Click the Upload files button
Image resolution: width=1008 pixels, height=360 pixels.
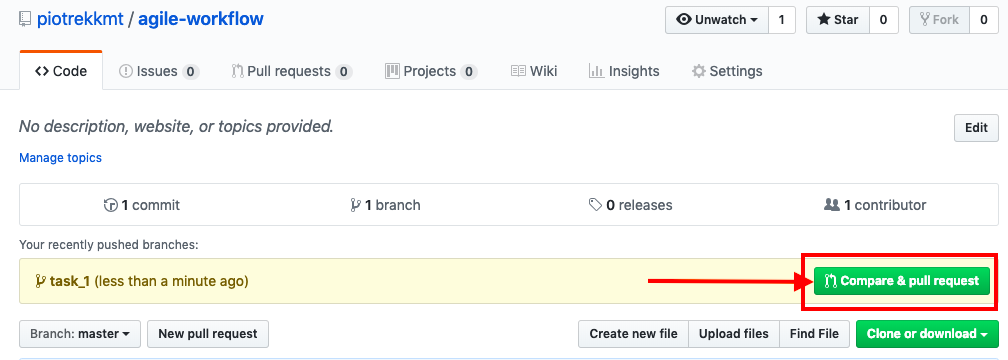pyautogui.click(x=734, y=334)
